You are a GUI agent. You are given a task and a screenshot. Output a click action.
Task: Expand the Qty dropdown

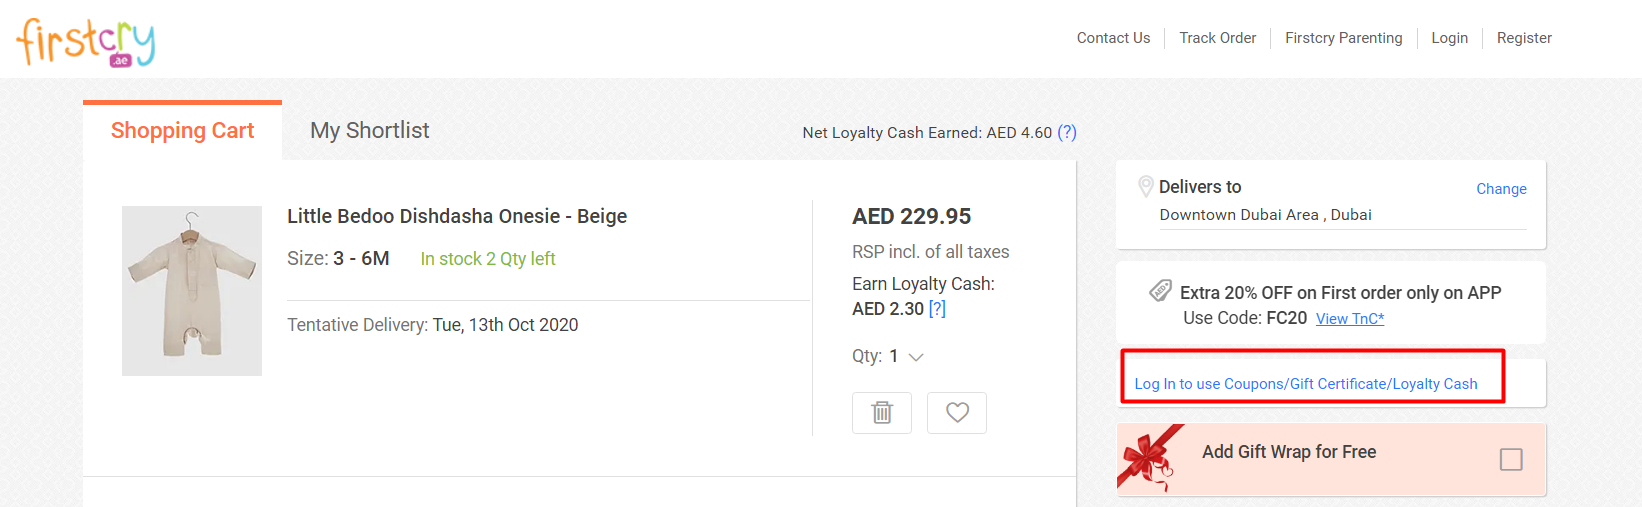[x=915, y=357]
